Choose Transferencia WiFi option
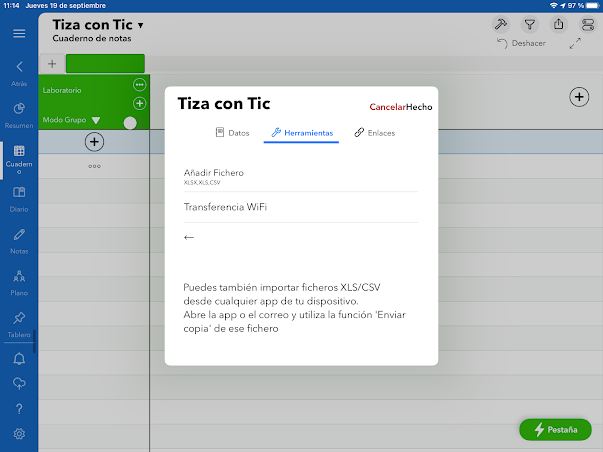This screenshot has height=452, width=603. pos(301,207)
